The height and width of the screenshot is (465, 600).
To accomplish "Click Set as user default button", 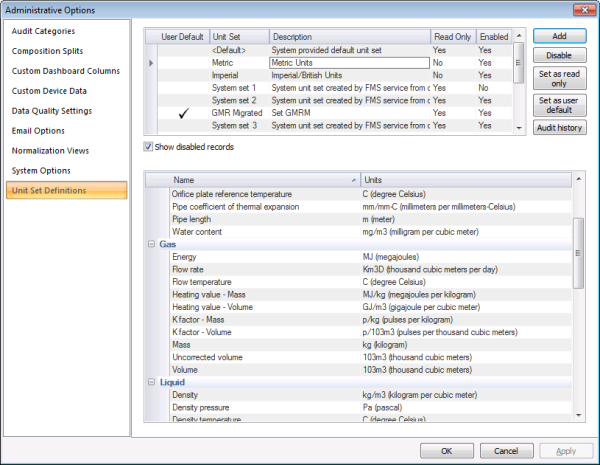I will (559, 105).
